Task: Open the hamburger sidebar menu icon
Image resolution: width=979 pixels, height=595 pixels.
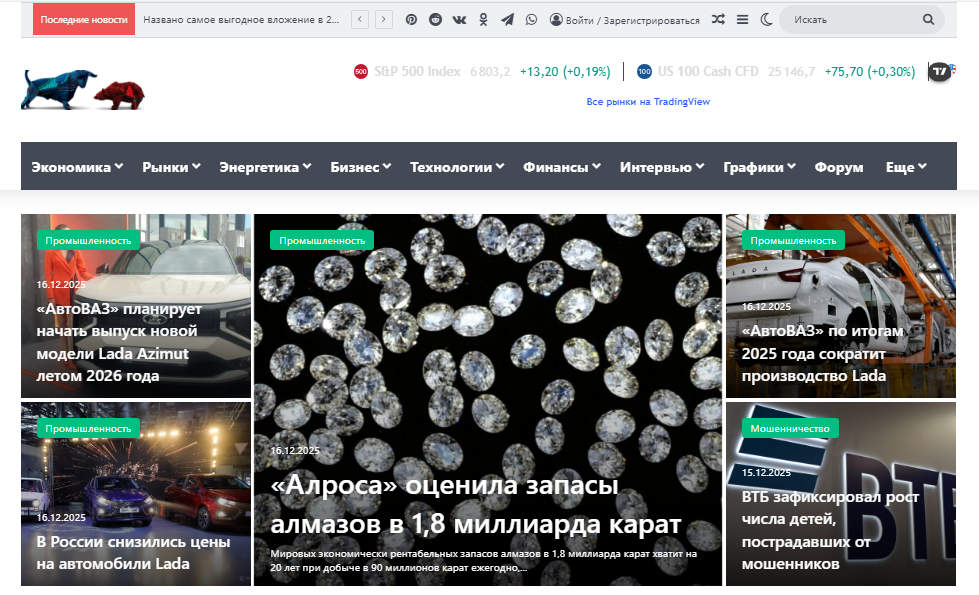Action: pyautogui.click(x=742, y=20)
